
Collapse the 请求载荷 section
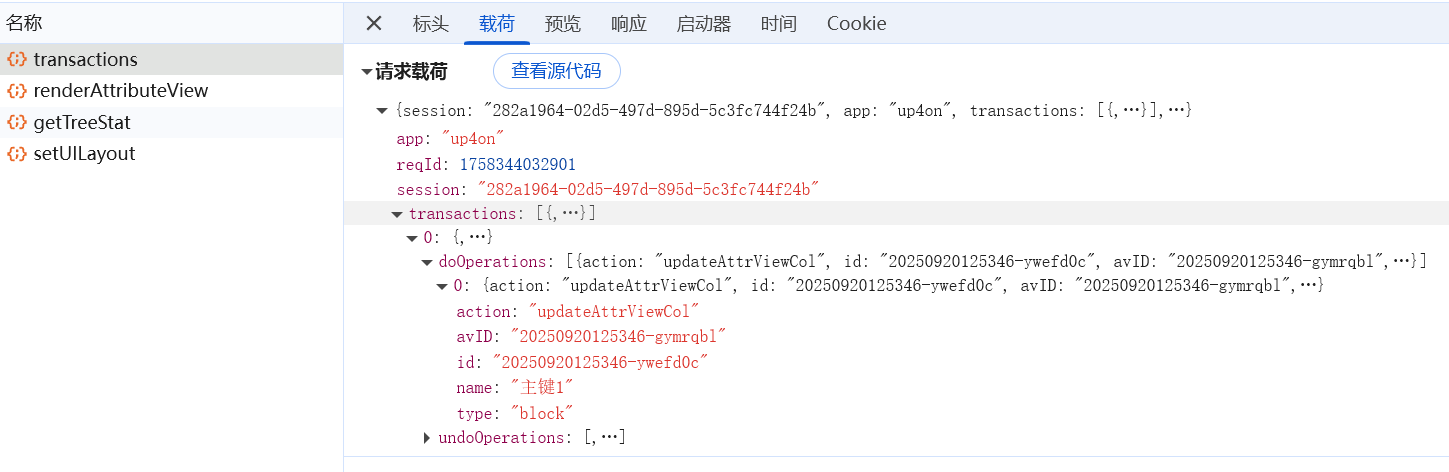point(367,72)
